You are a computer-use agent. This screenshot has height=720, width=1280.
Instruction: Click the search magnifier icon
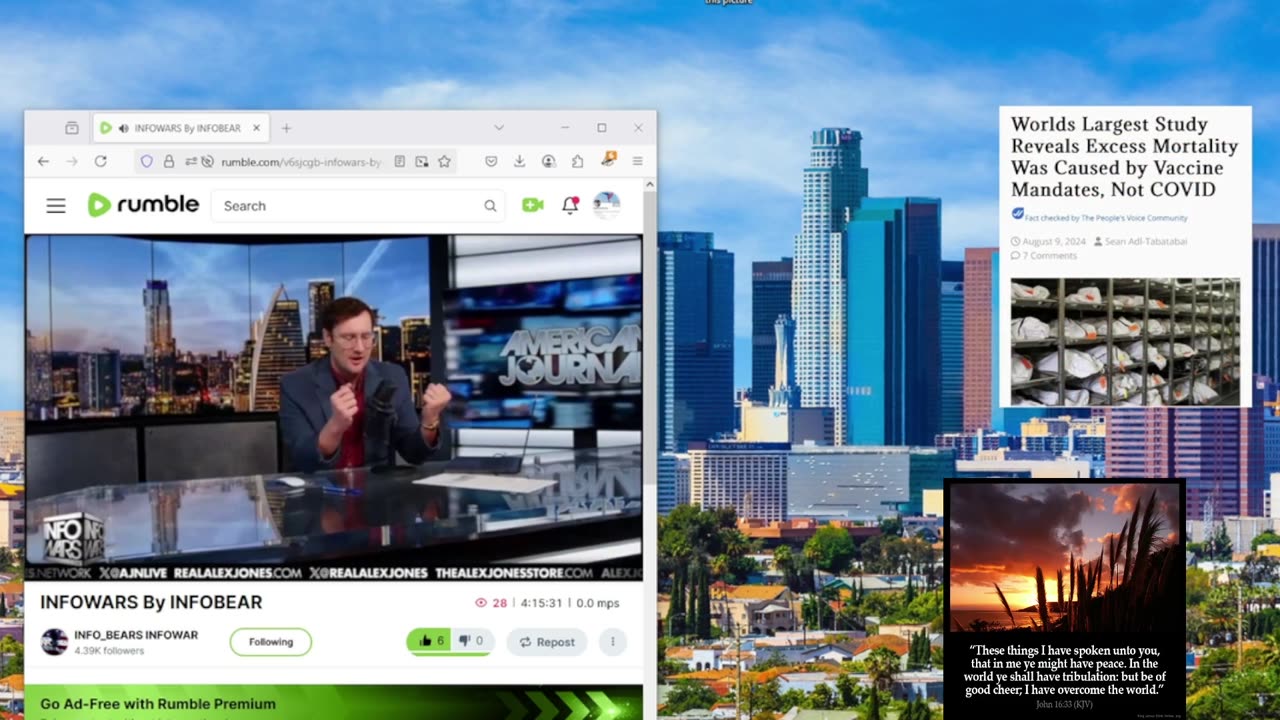tap(490, 206)
